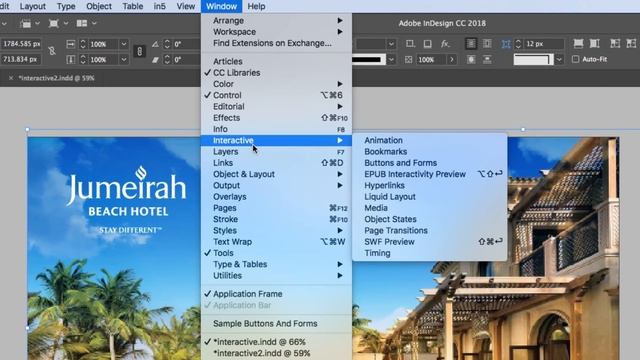Viewport: 640px width, 360px height.
Task: Uncheck Tools in the Window menu
Action: coord(276,253)
